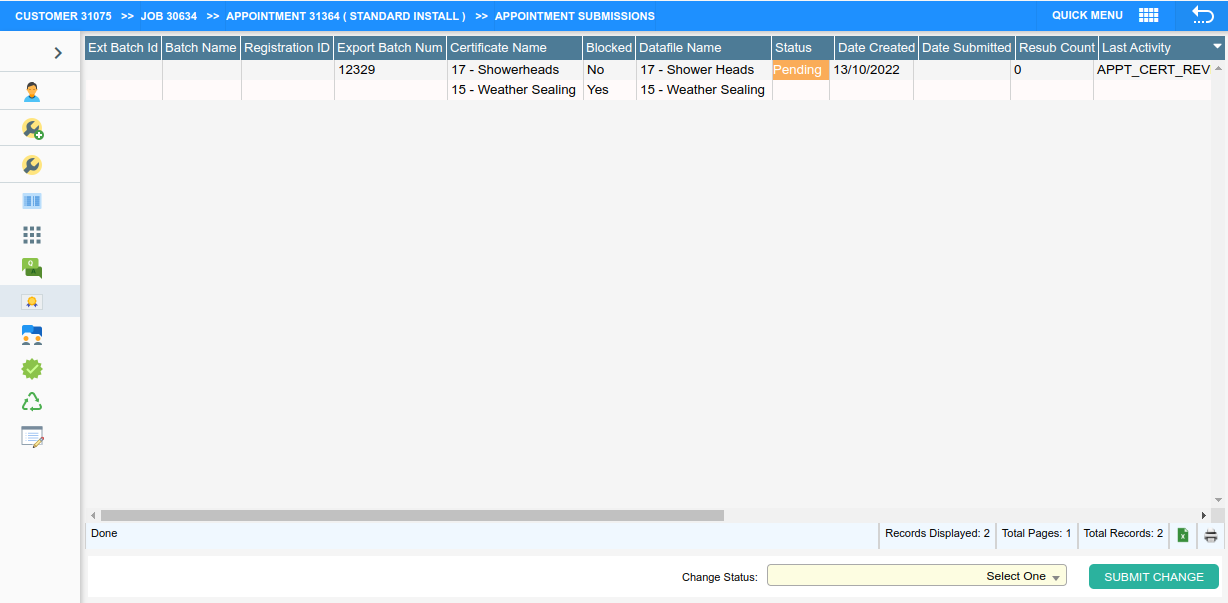The width and height of the screenshot is (1228, 603).
Task: Navigate to CUSTOMER 31075 breadcrumb
Action: pos(63,16)
